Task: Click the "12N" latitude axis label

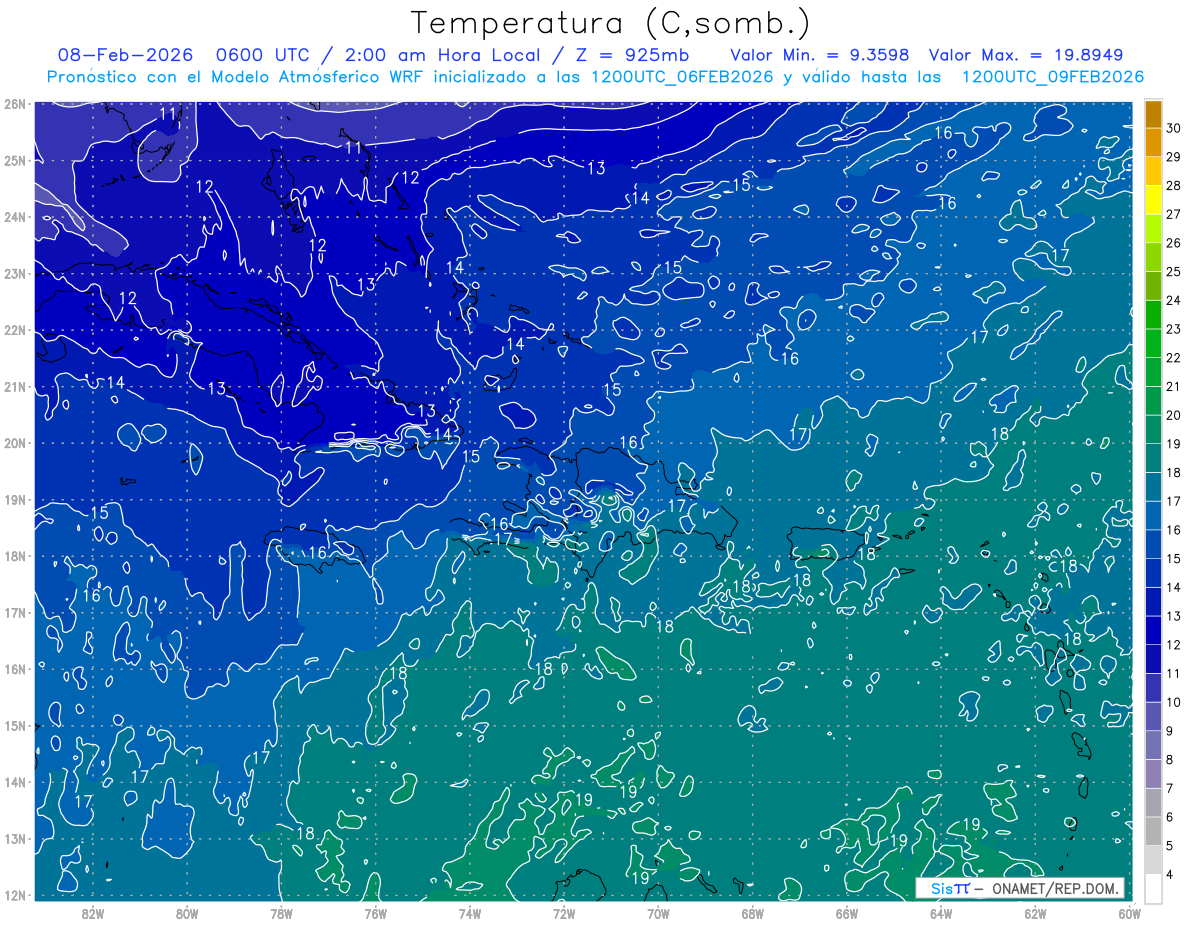Action: (15, 895)
